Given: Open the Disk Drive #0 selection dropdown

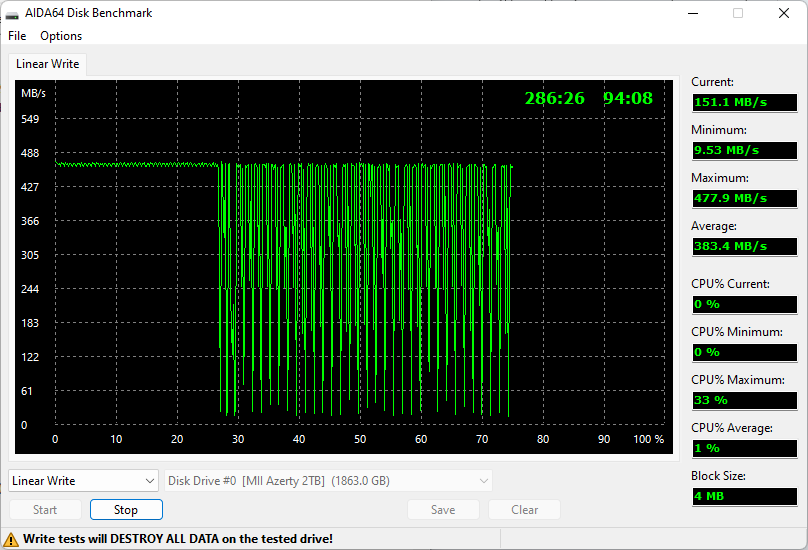Looking at the screenshot, I should tap(328, 481).
